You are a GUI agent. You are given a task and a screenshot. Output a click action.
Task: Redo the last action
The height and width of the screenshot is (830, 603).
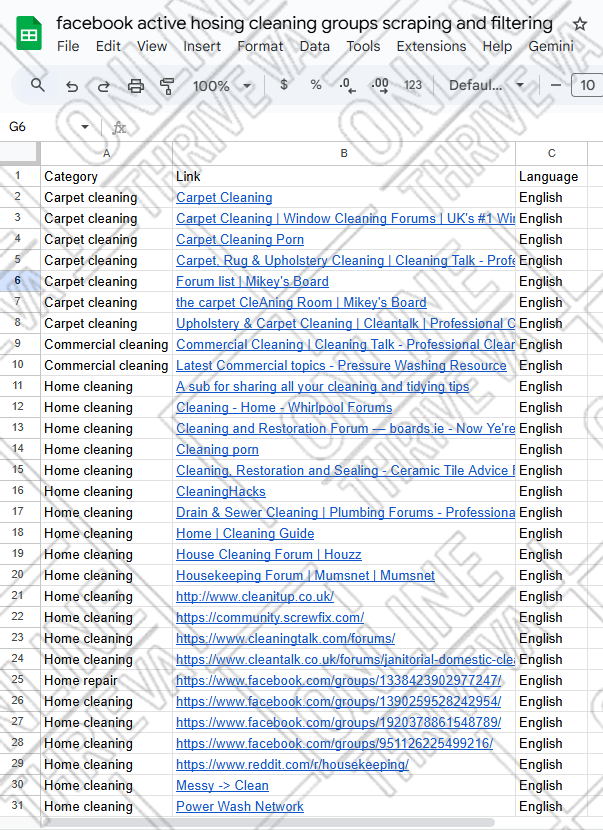tap(104, 85)
